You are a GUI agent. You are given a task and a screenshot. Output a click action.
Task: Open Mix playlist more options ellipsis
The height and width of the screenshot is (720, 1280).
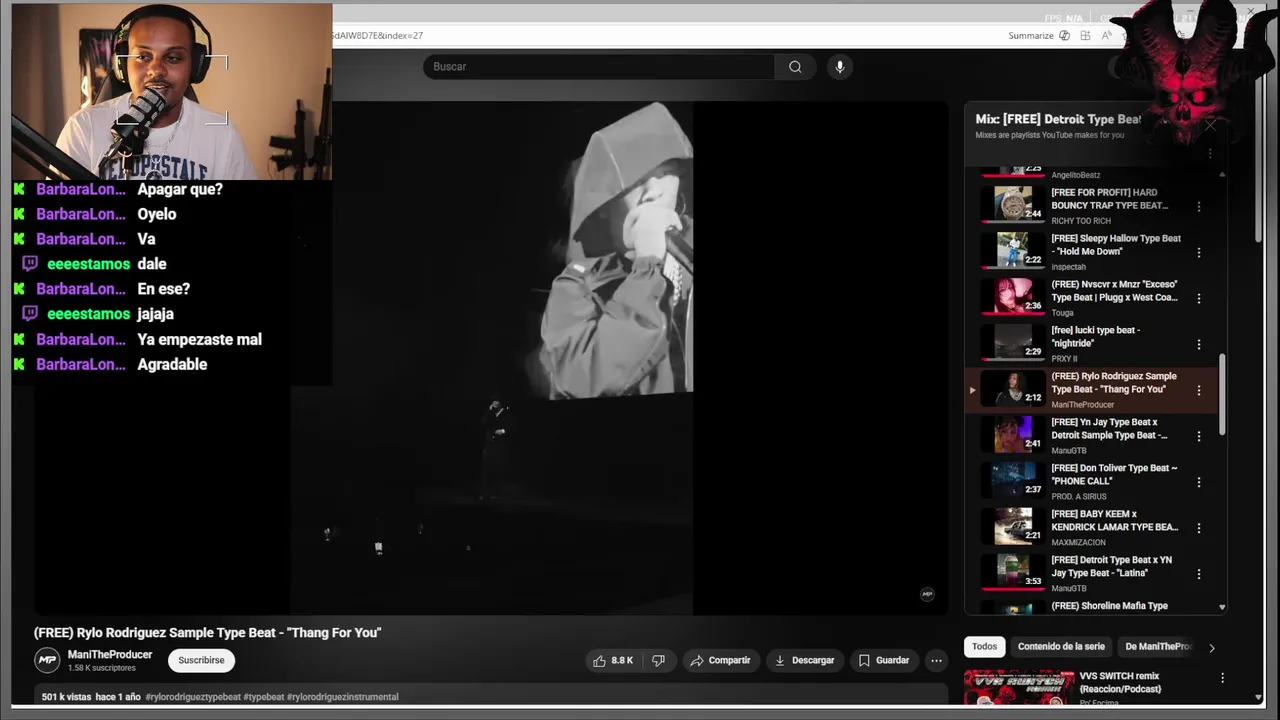[1210, 154]
